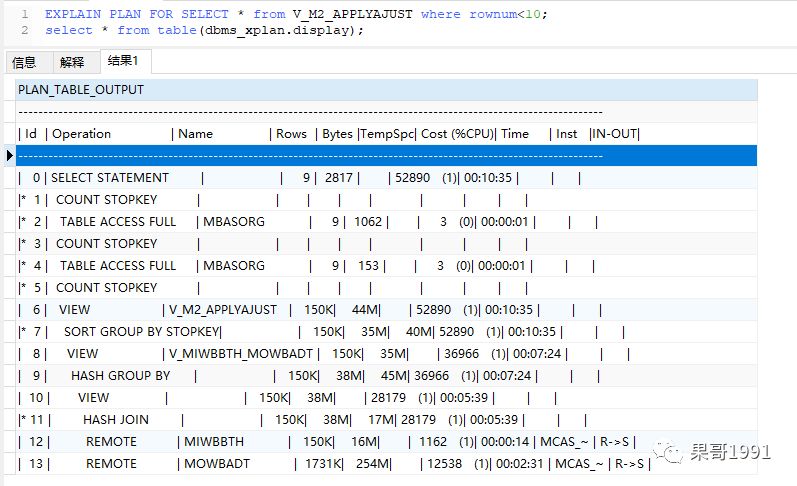This screenshot has height=486, width=797.
Task: Select the Id 5 COUNT STOPKEY row
Action: (x=386, y=288)
